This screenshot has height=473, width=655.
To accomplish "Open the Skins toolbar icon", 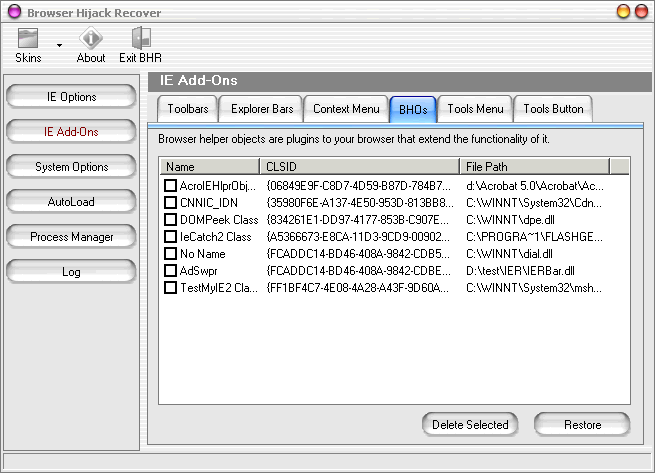I will (28, 38).
